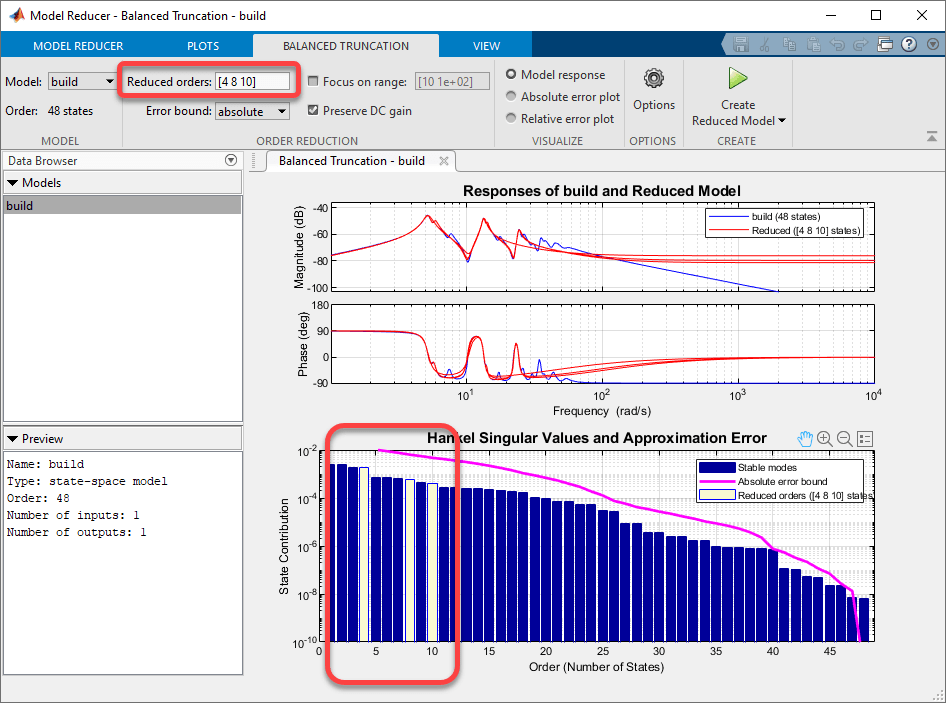The width and height of the screenshot is (946, 703).
Task: Click the Options gear icon
Action: tap(654, 79)
